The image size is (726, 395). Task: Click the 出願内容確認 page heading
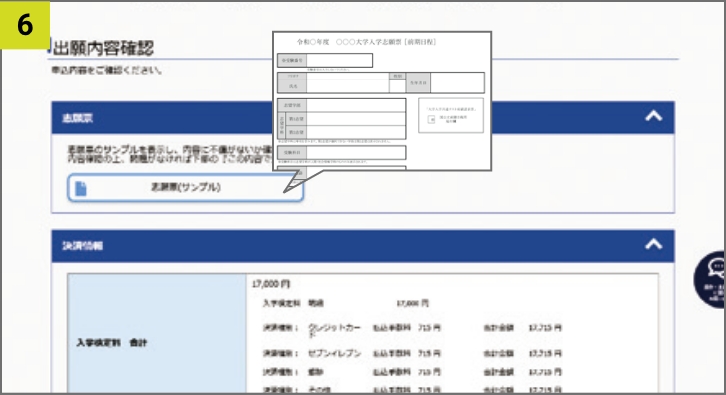103,48
